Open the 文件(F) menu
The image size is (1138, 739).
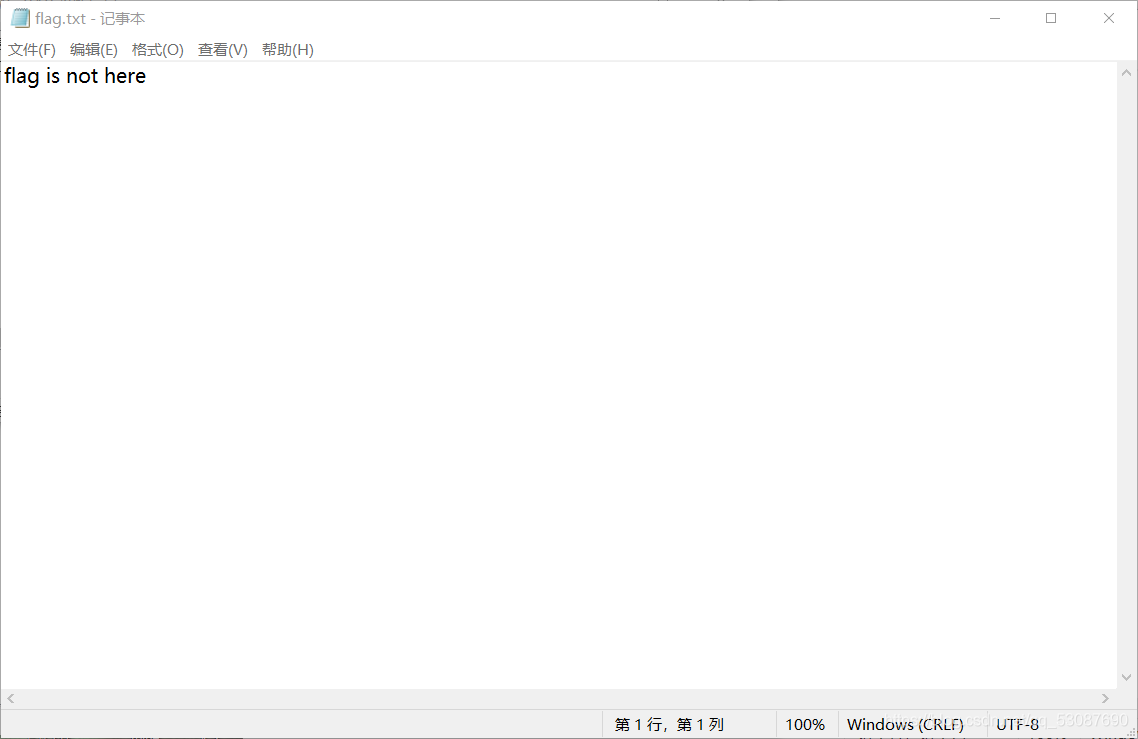click(32, 49)
